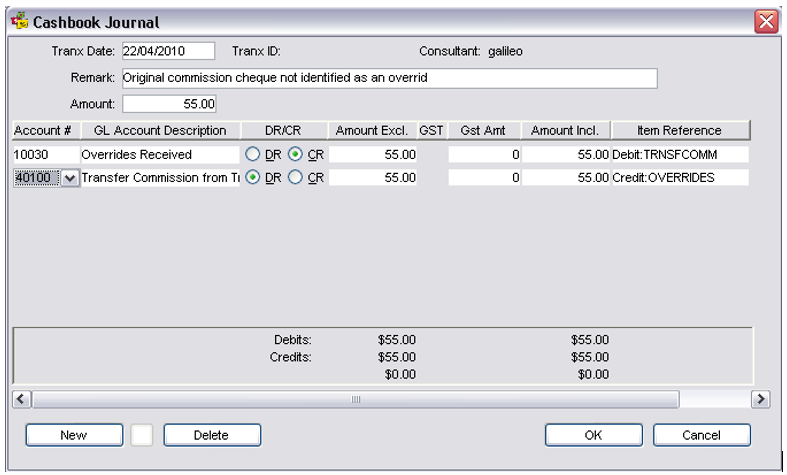Cancel the cashbook journal entry
The height and width of the screenshot is (475, 787).
[x=702, y=435]
